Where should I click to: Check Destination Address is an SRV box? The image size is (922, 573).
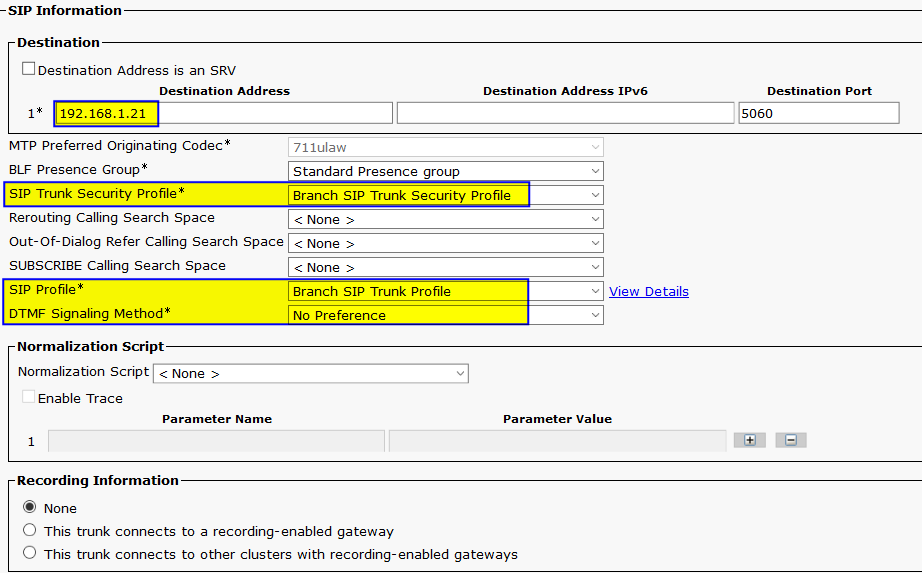click(28, 69)
